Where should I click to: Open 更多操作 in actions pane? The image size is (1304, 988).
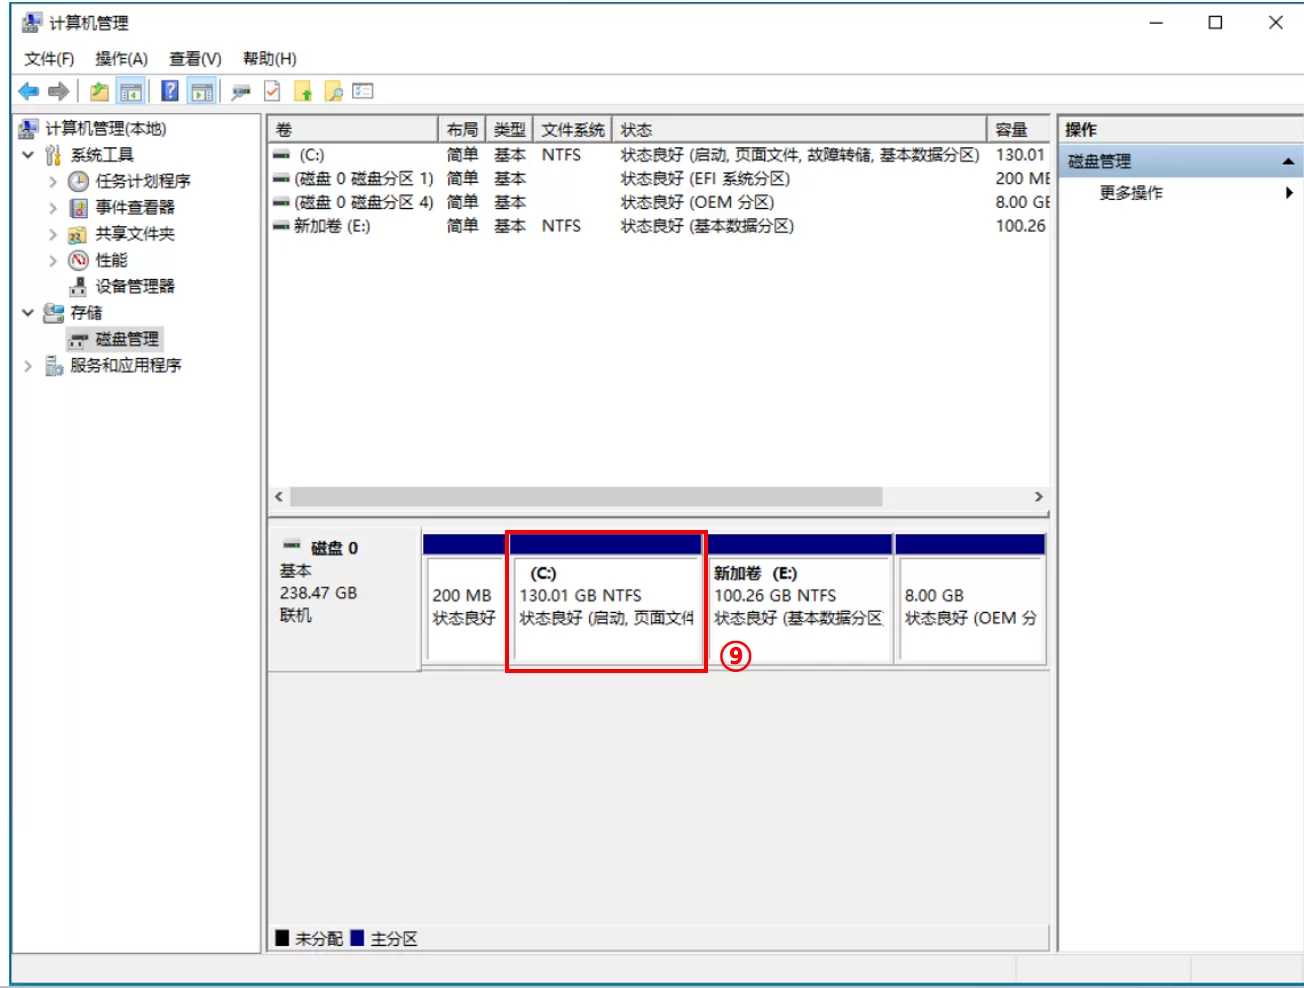click(1131, 193)
